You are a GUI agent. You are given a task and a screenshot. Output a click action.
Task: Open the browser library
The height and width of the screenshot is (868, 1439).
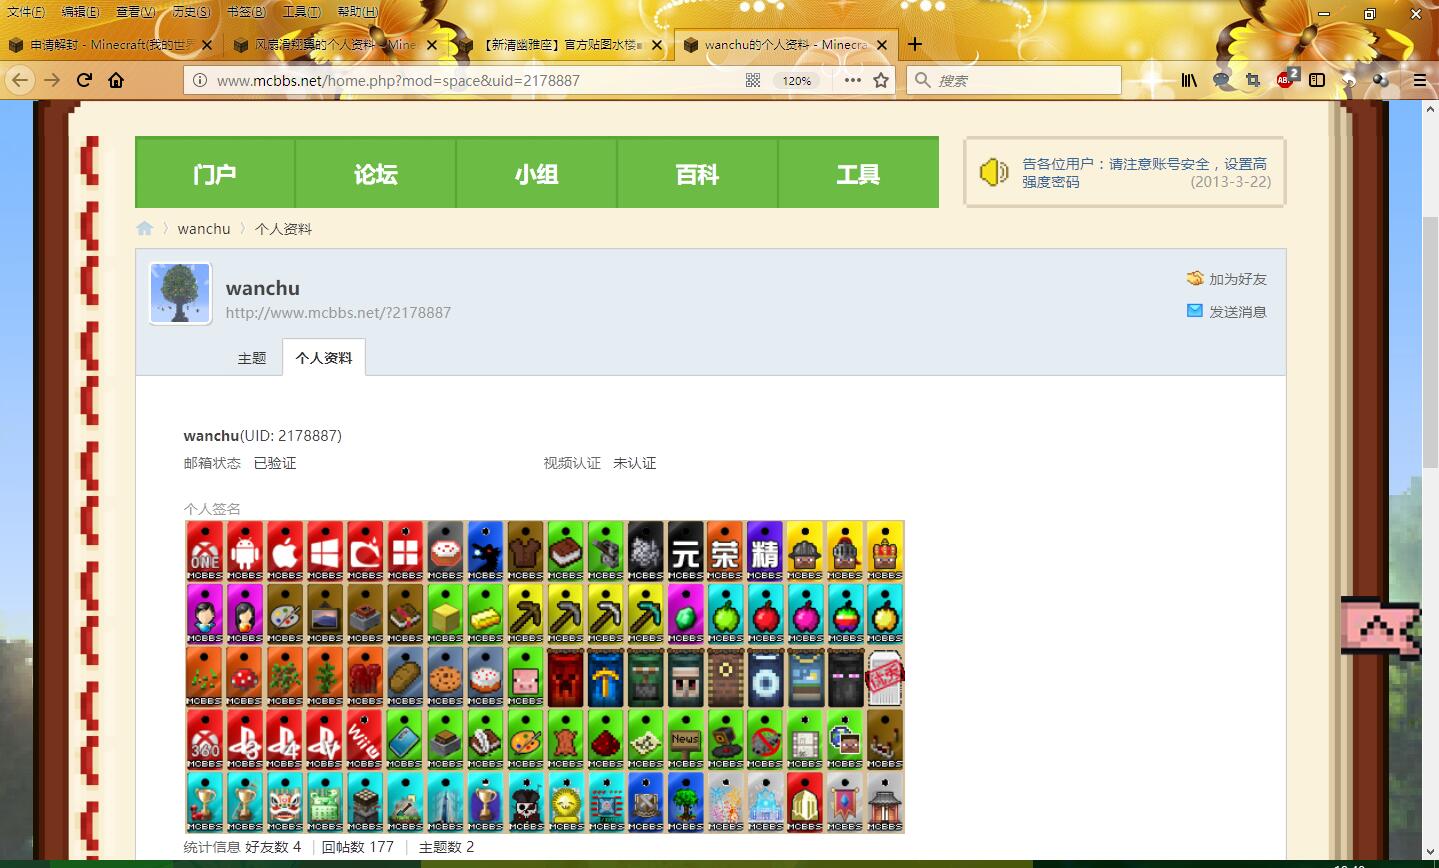point(1189,80)
